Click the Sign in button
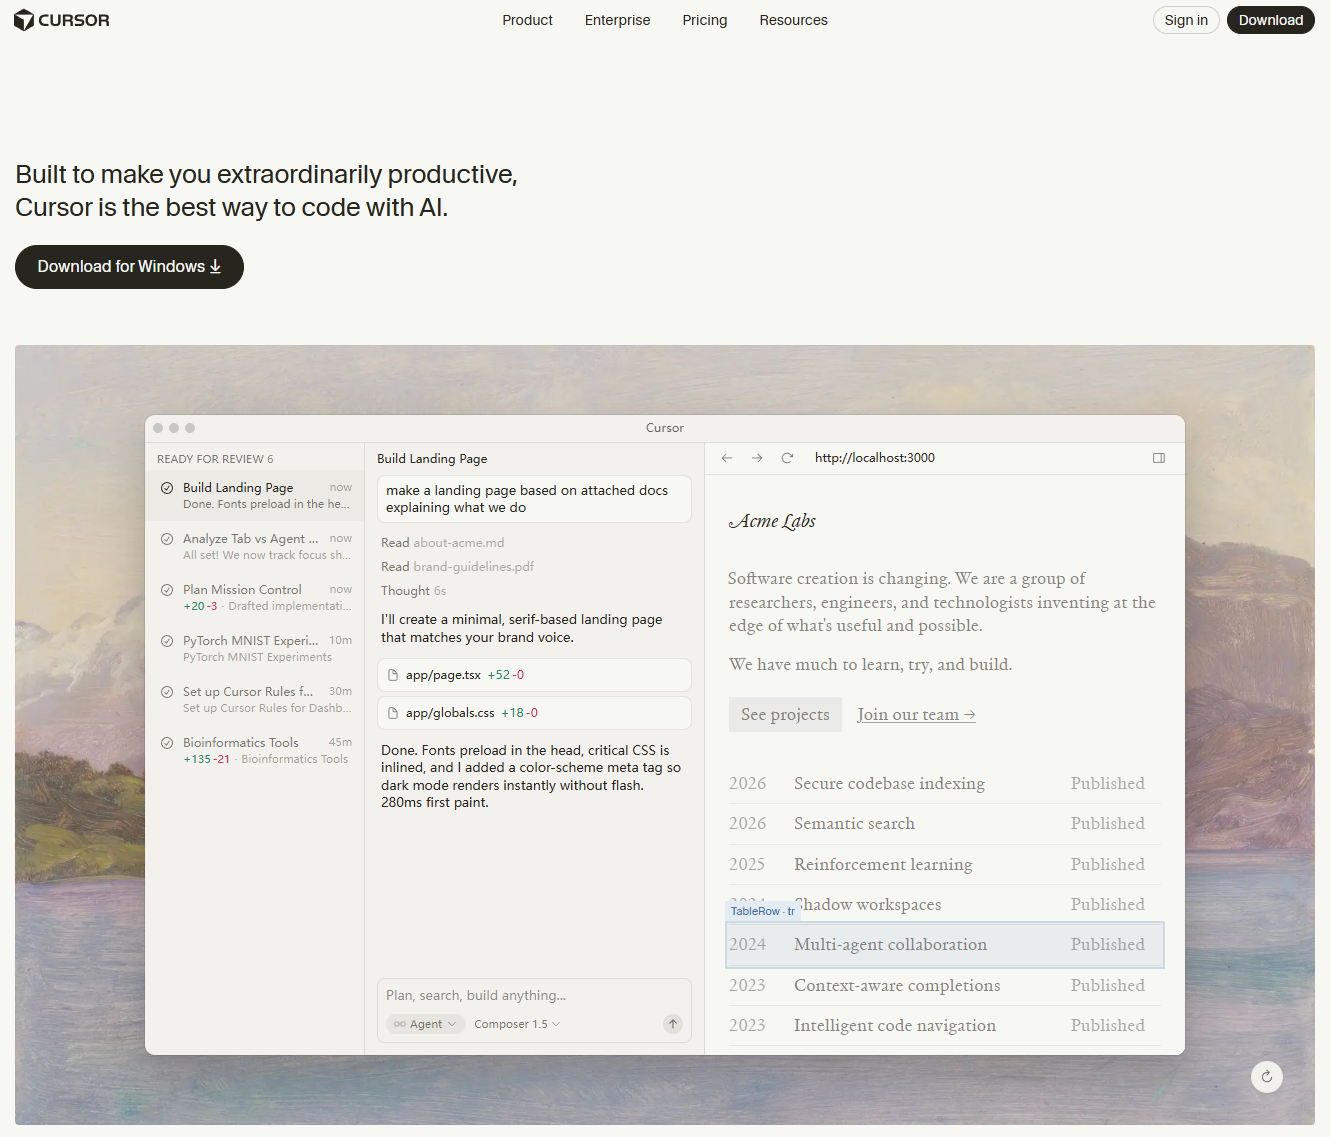 (1185, 20)
